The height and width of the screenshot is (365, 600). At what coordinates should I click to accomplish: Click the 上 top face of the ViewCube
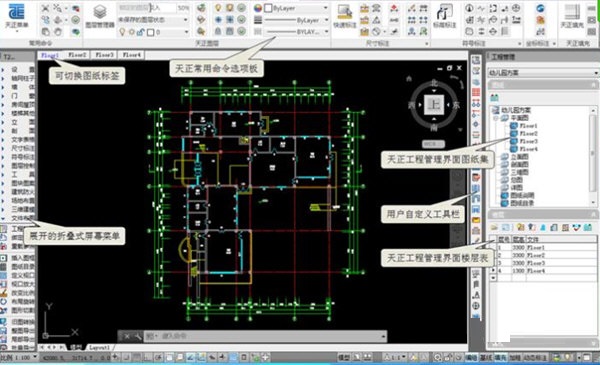click(434, 104)
